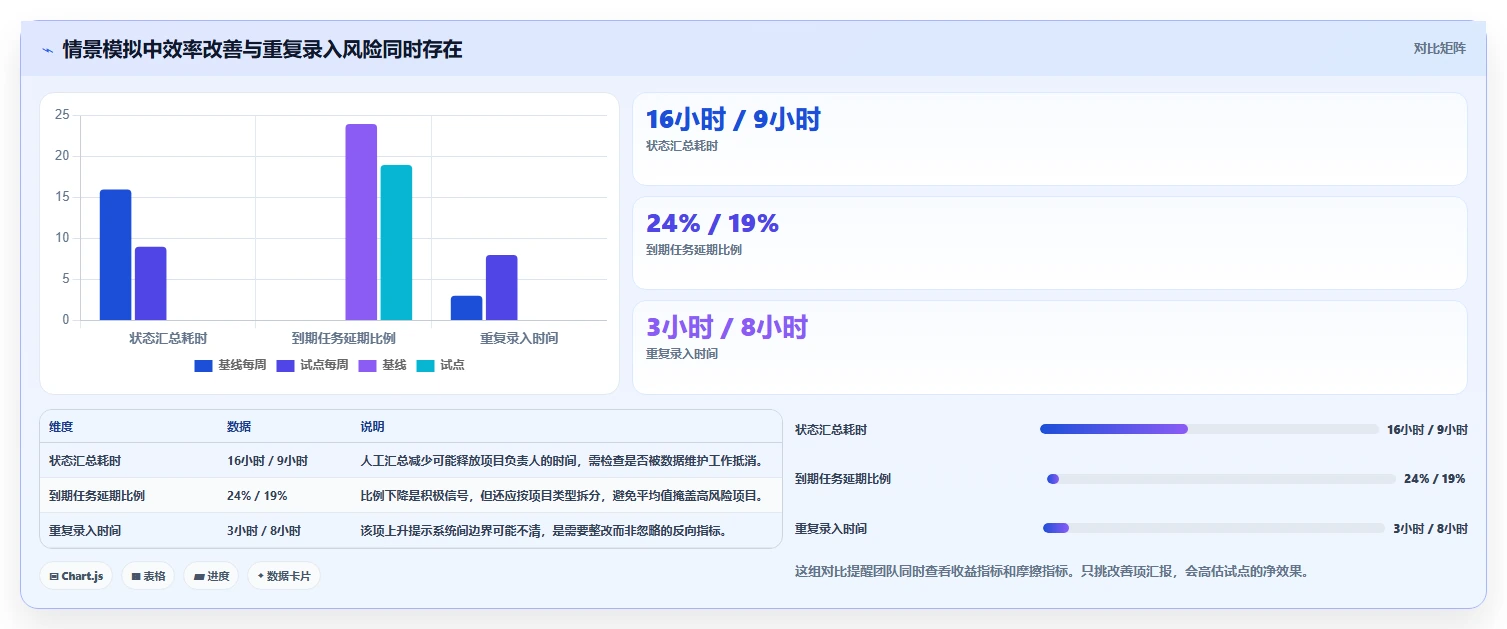
Task: Toggle the 基线每周 legend item
Action: (x=230, y=365)
